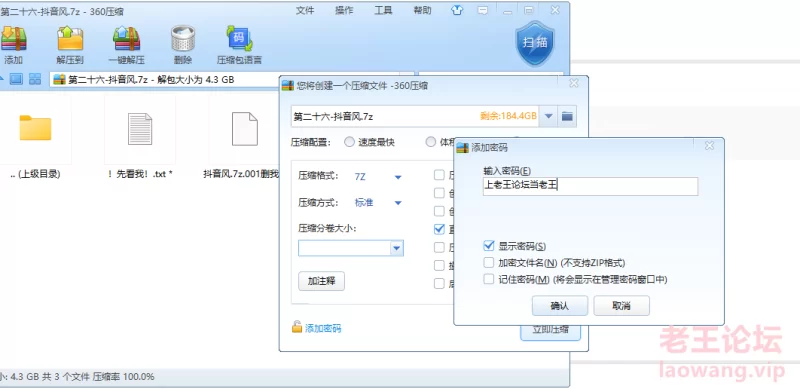Open the 文件 menu
The width and height of the screenshot is (800, 389).
[x=305, y=10]
